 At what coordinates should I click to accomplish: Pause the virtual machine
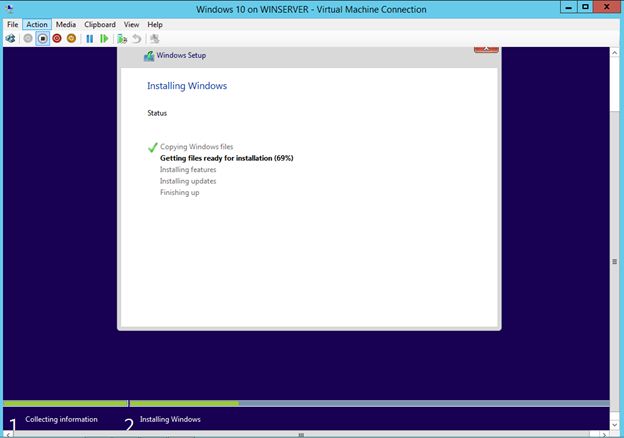(x=90, y=39)
